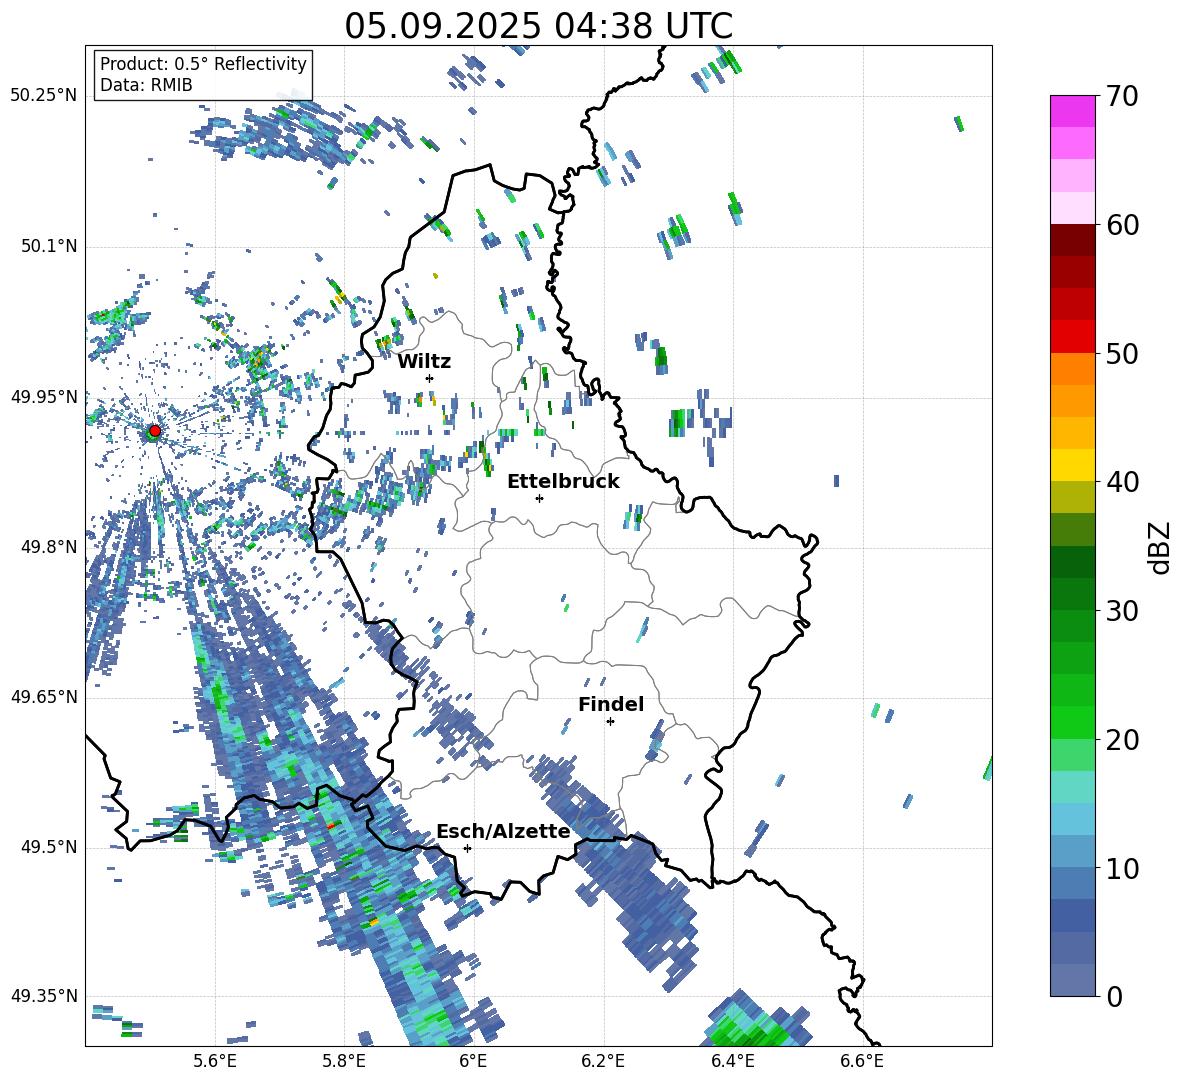Click the Esch/Alzette station cross marker
The height and width of the screenshot is (1081, 1184).
click(x=467, y=848)
